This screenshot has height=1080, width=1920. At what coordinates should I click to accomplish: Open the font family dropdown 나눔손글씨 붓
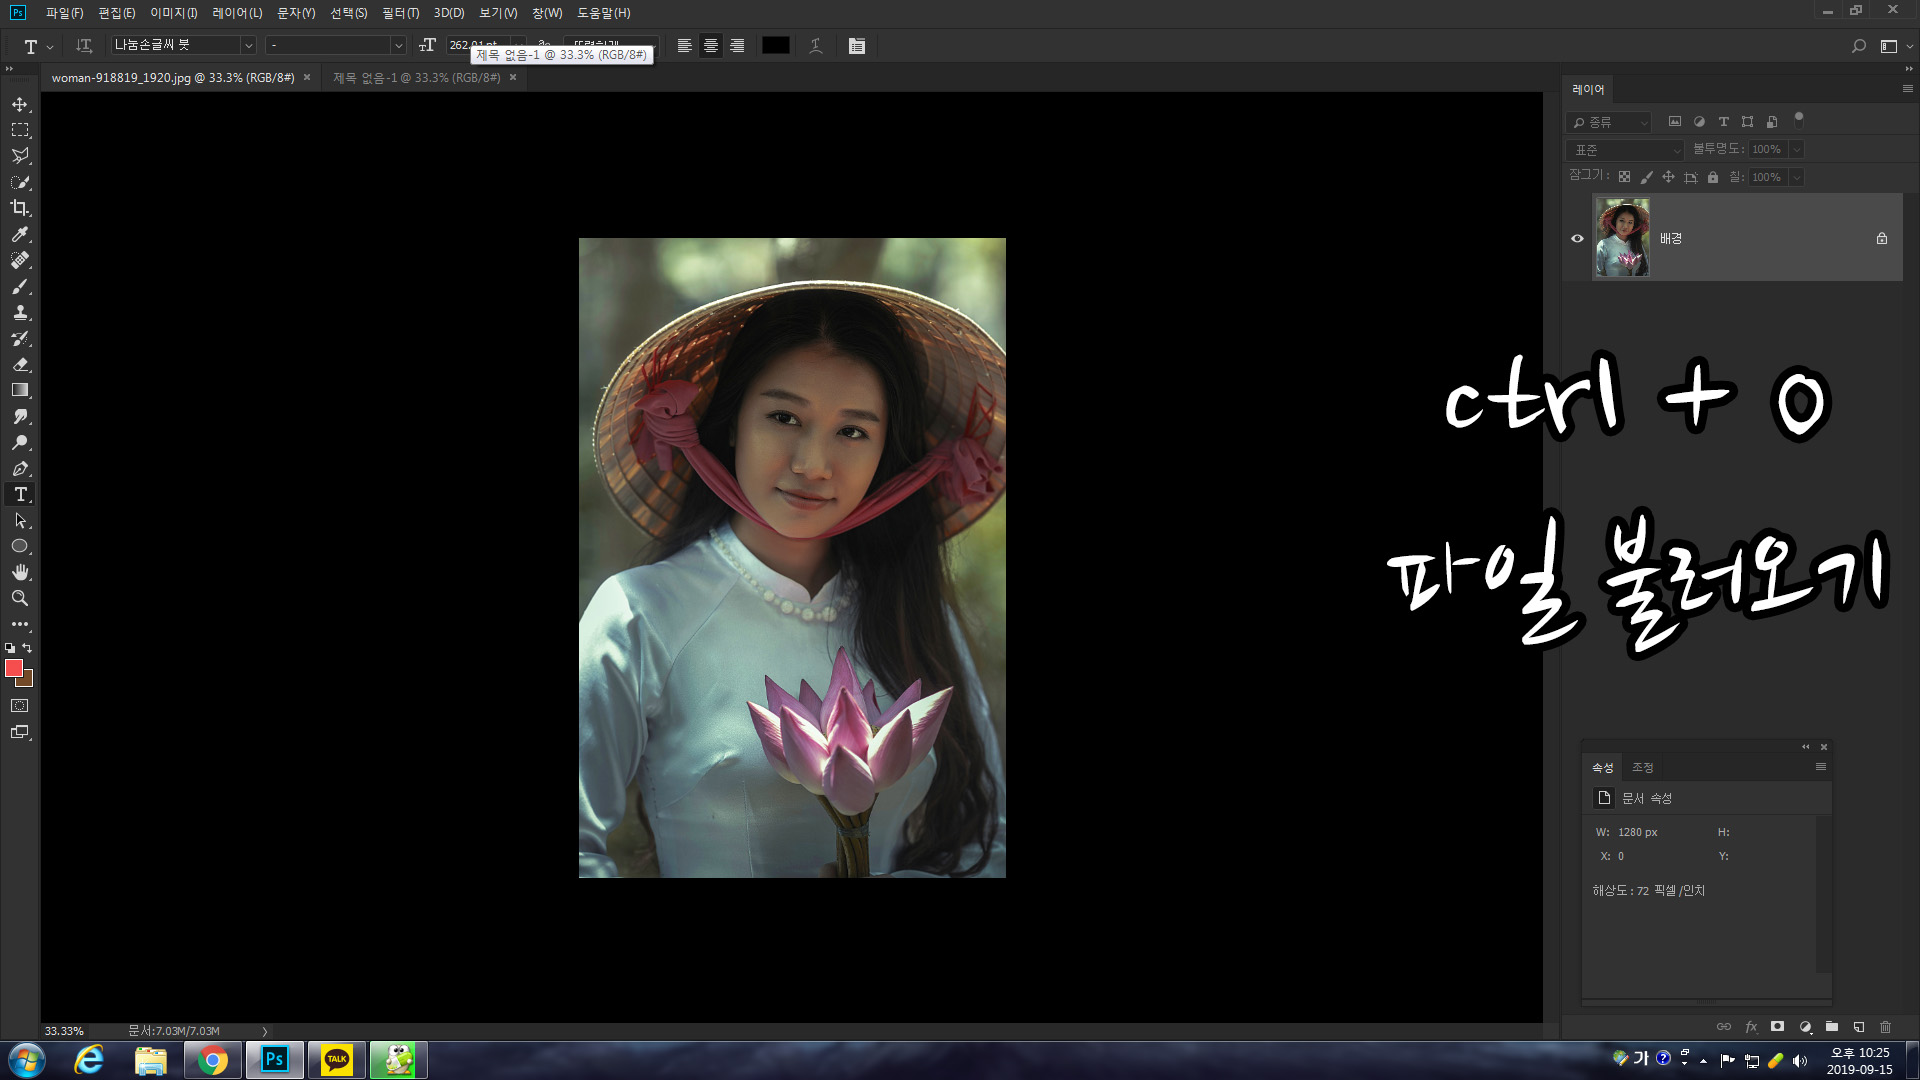[x=248, y=46]
